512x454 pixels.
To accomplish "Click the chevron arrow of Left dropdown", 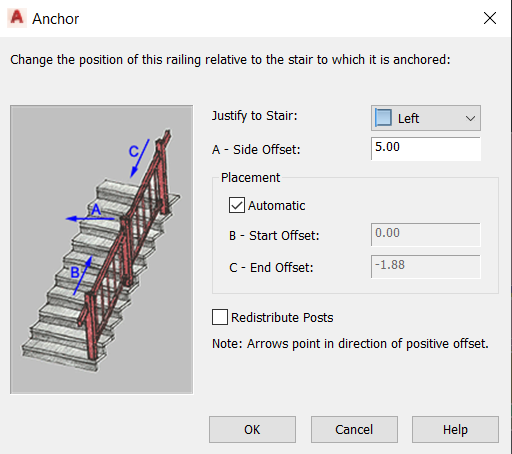I will [x=470, y=118].
